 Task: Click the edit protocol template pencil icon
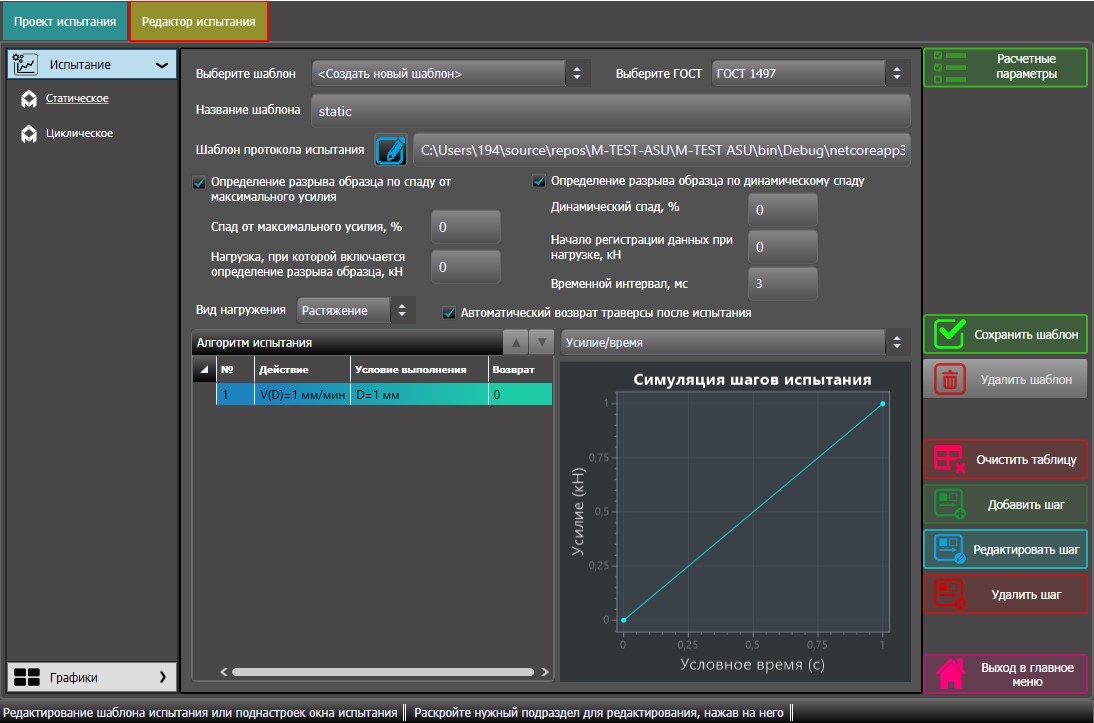(x=391, y=150)
